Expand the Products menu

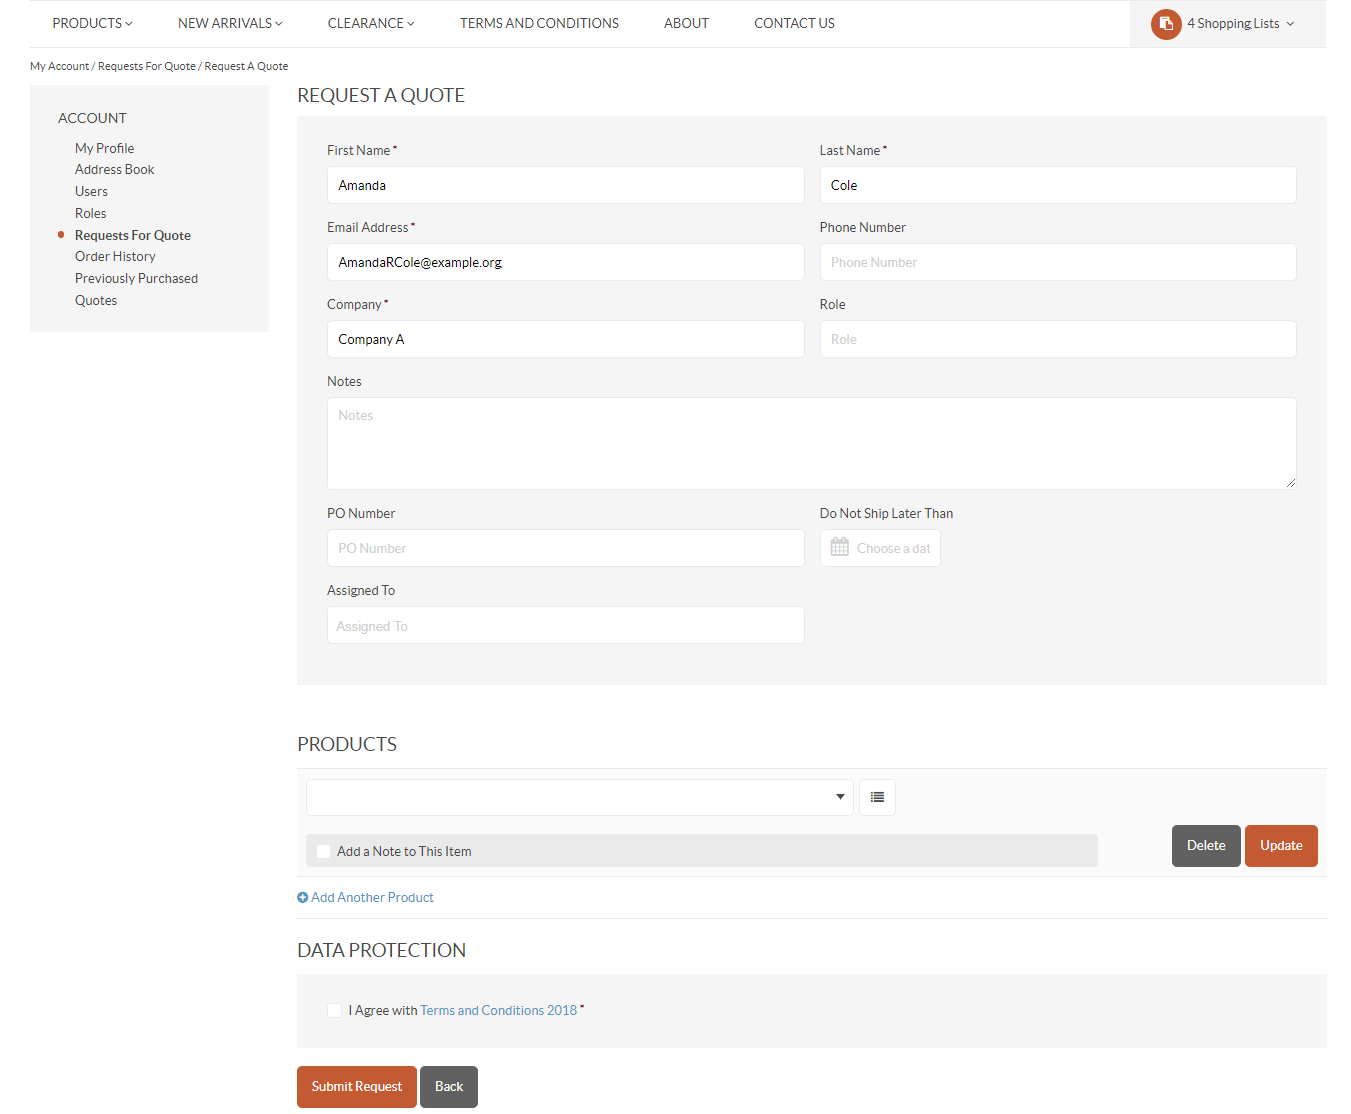click(x=92, y=23)
